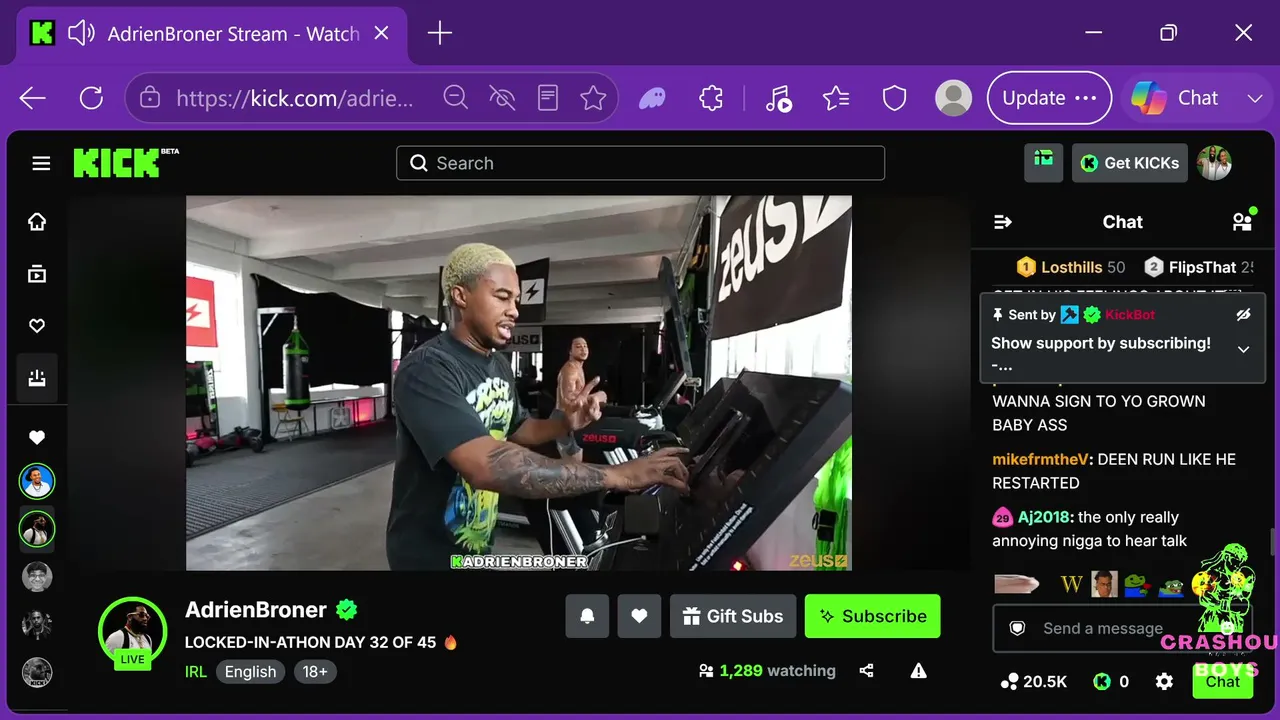Open the highlighted AdrienBroner avatar in the sidebar
Viewport: 1280px width, 720px height.
click(x=37, y=529)
